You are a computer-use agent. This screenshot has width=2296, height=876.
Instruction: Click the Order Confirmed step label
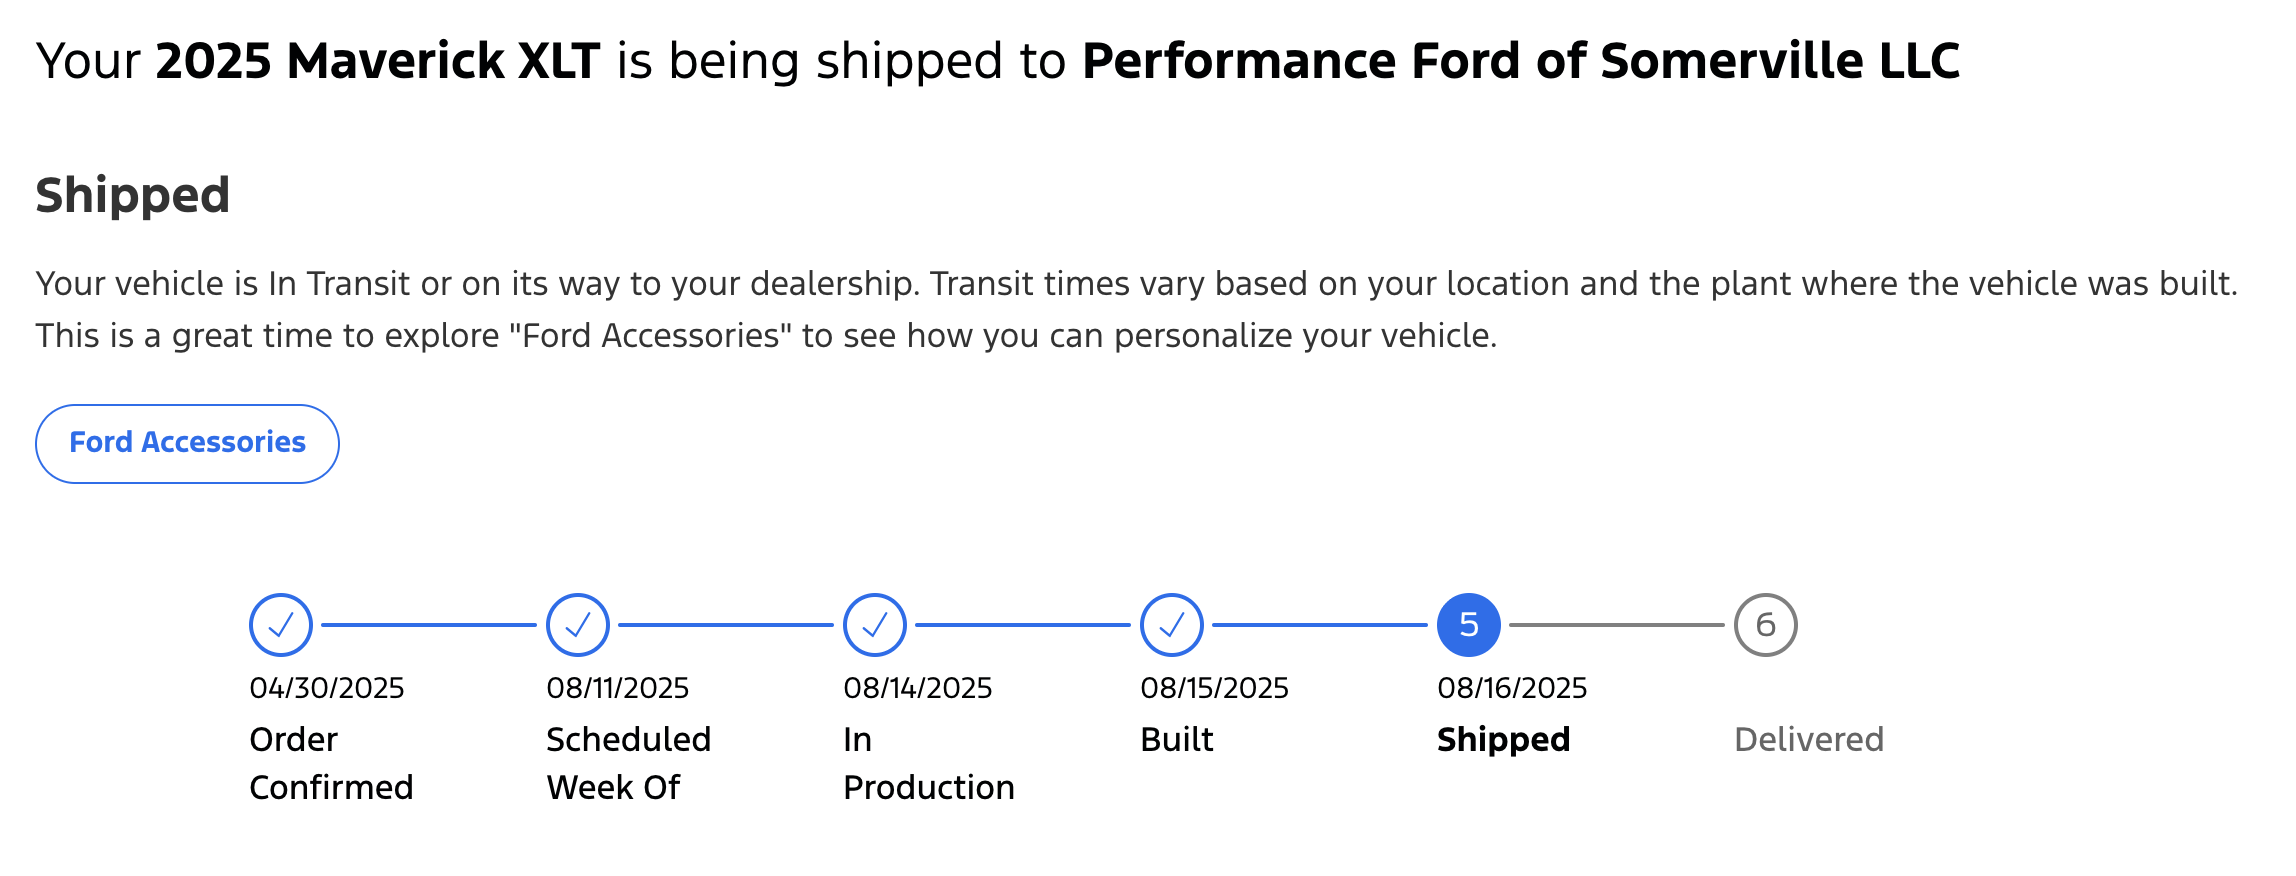tap(330, 763)
